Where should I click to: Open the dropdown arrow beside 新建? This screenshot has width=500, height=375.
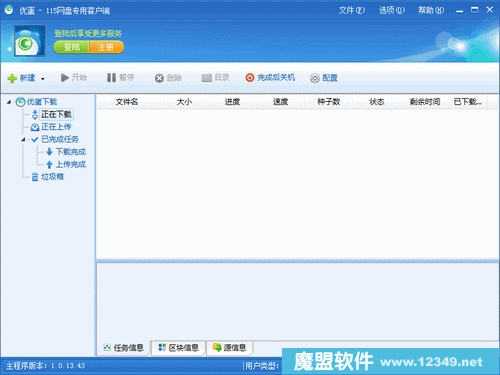pyautogui.click(x=43, y=79)
